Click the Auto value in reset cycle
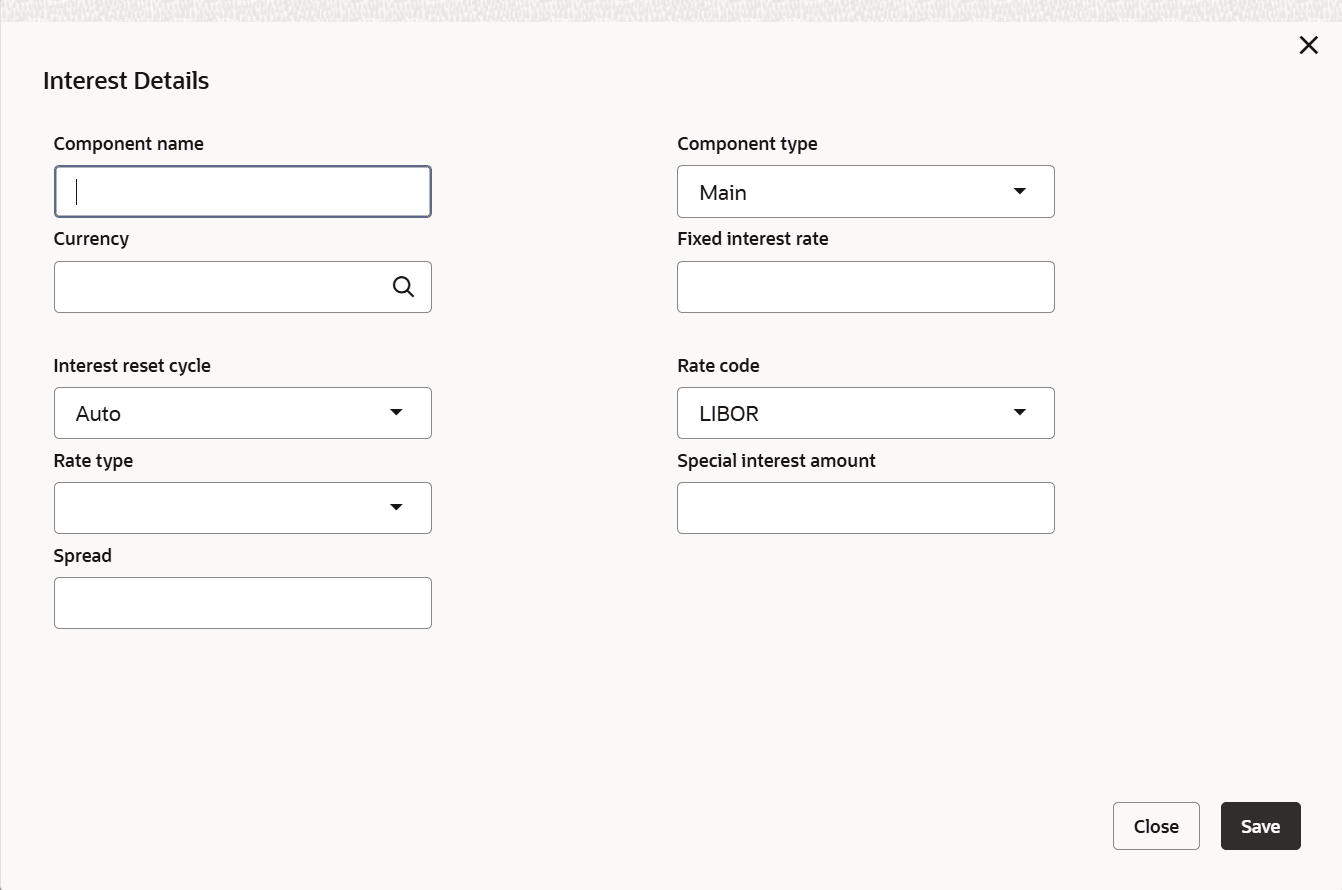Screen dimensions: 1342x890 99,413
